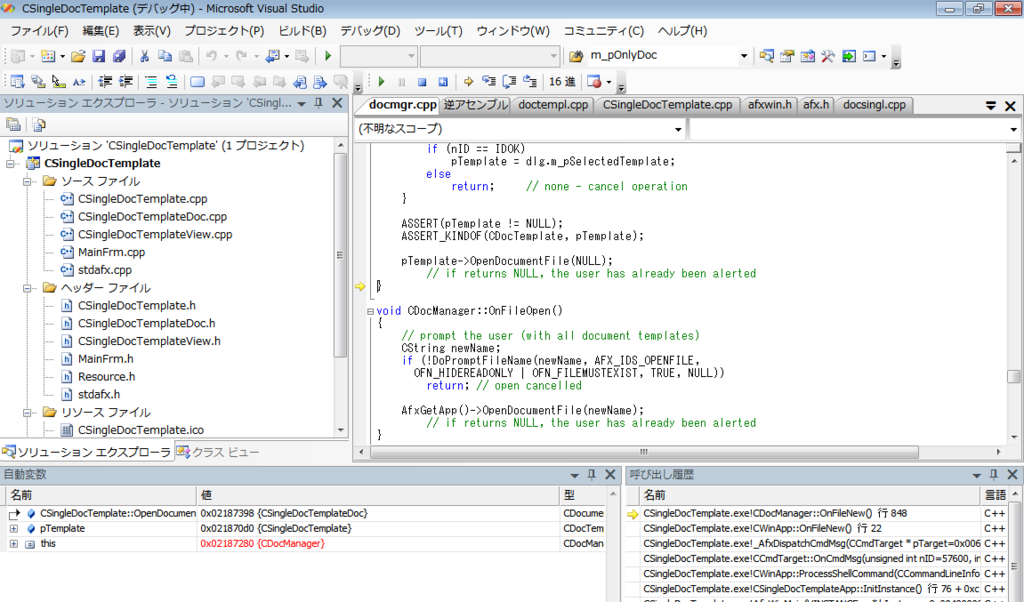Screen dimensions: 1024x602
Task: Switch to the doctempl.cpp tab
Action: click(x=553, y=104)
